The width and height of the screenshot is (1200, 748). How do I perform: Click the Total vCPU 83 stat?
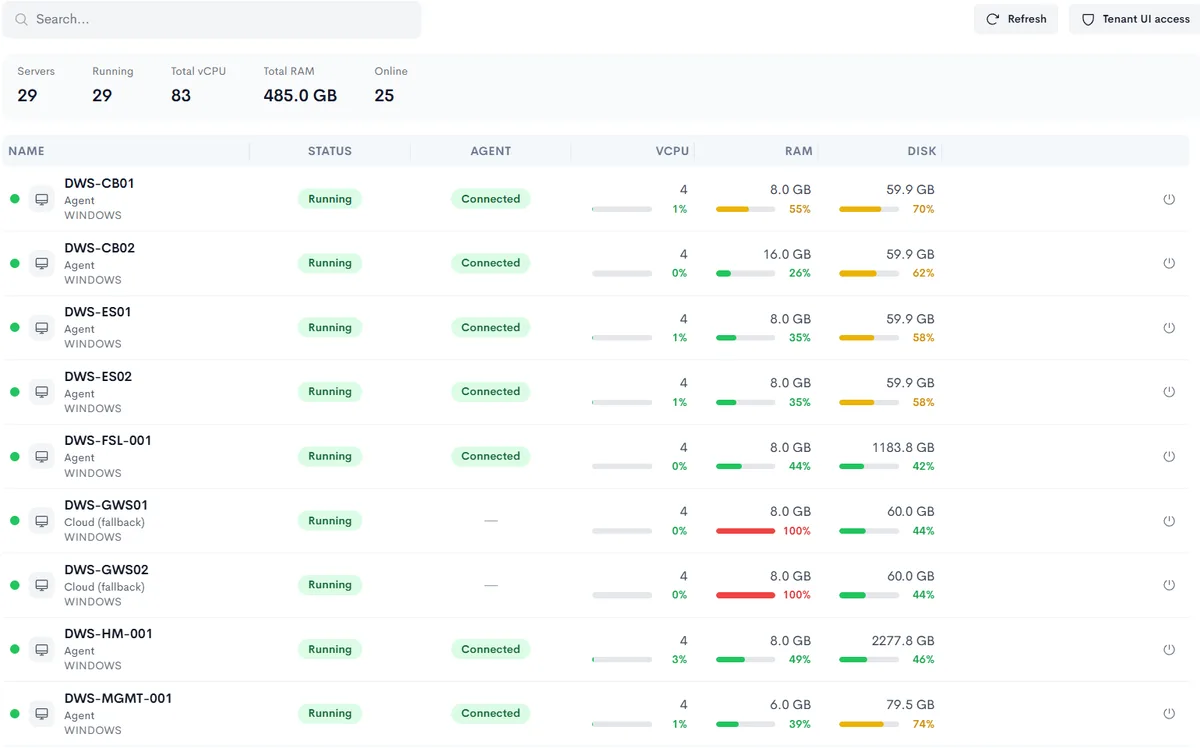[198, 87]
